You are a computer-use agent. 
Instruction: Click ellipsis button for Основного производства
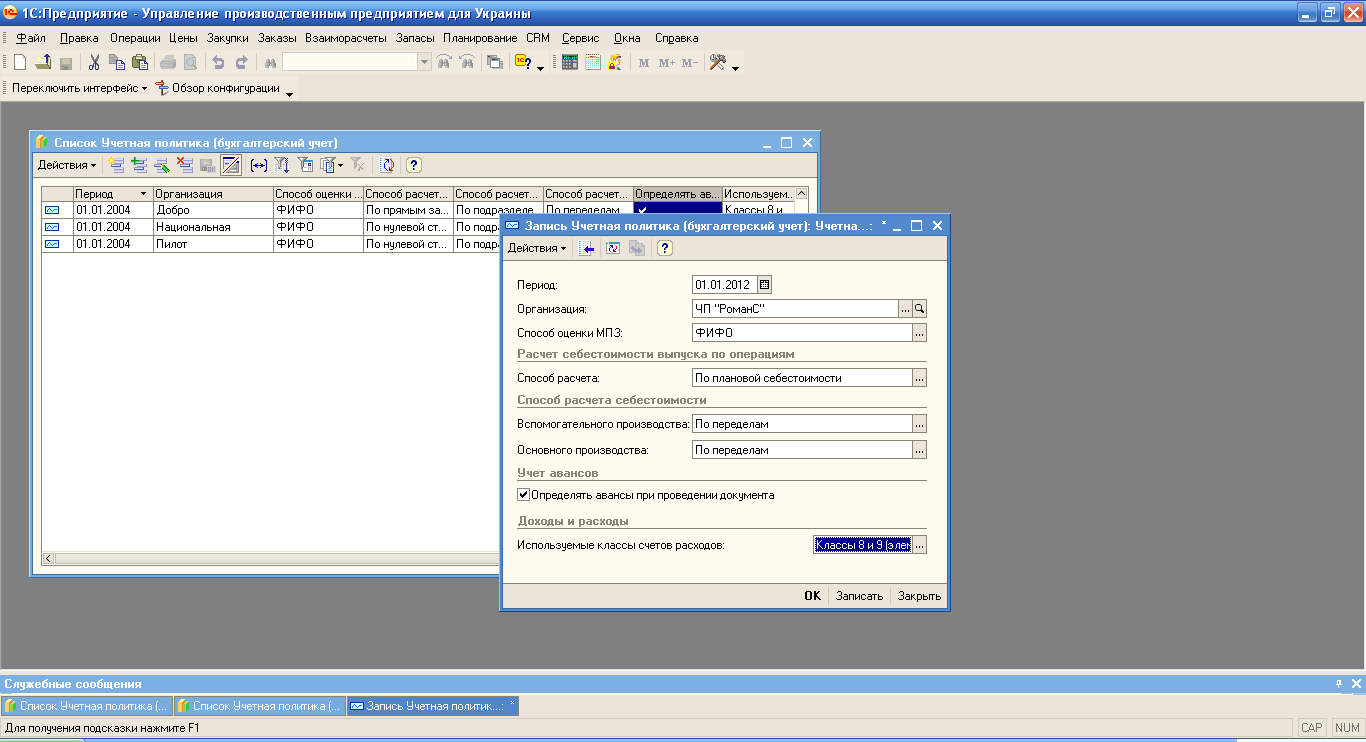(x=920, y=450)
